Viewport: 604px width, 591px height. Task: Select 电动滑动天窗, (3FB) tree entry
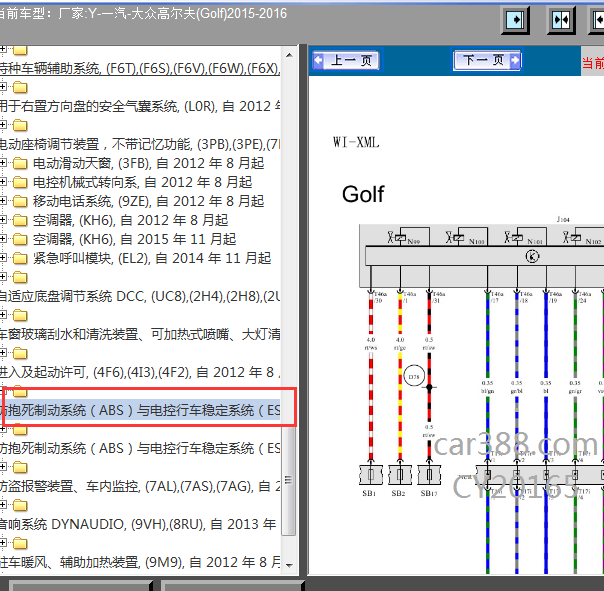(148, 163)
